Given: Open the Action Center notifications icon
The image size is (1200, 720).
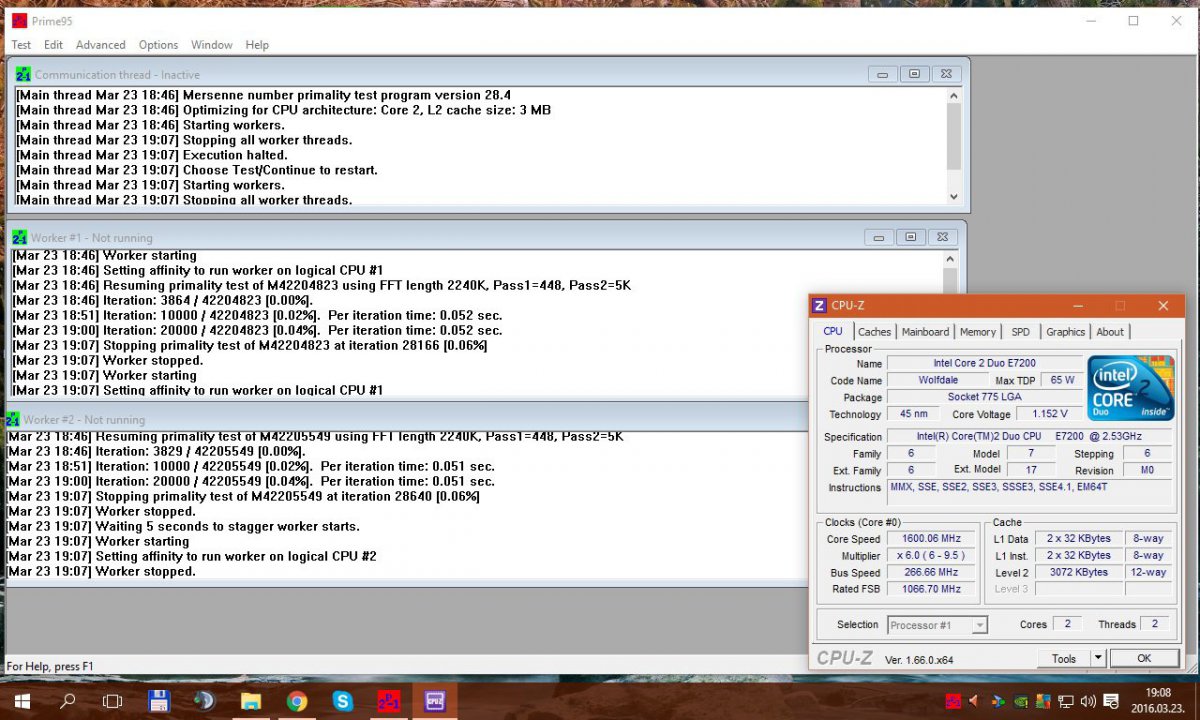Looking at the screenshot, I should [1109, 701].
